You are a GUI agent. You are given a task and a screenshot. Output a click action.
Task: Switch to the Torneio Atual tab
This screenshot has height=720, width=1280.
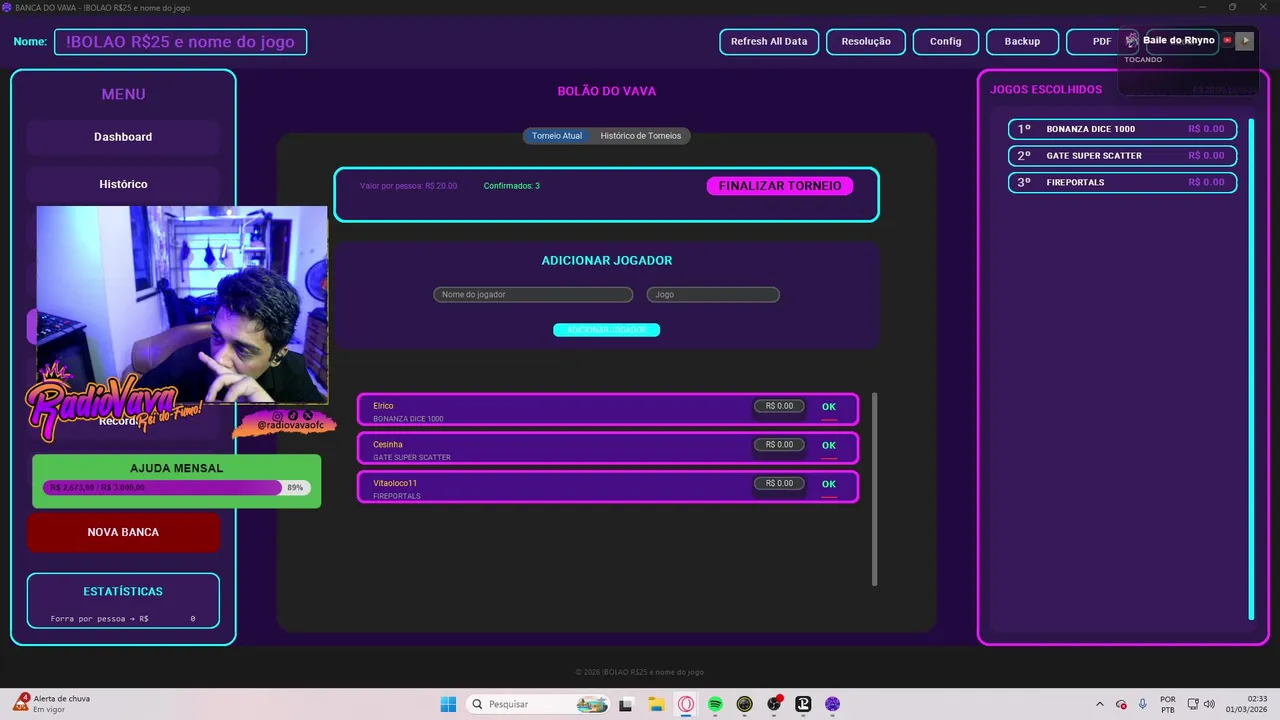tap(557, 136)
